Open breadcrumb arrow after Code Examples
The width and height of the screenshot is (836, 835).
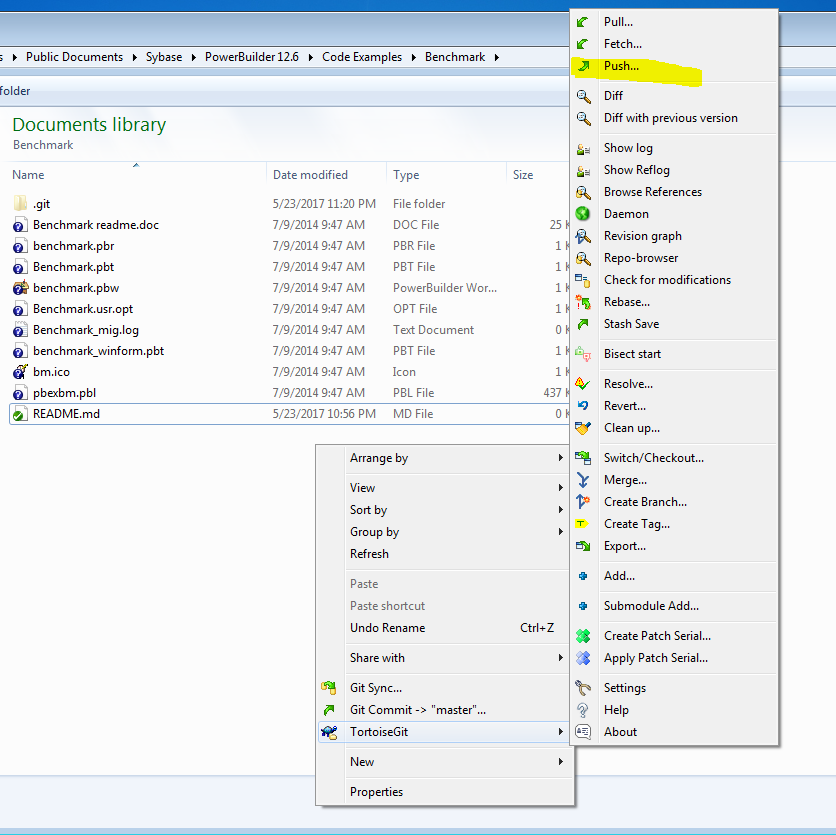pyautogui.click(x=414, y=57)
